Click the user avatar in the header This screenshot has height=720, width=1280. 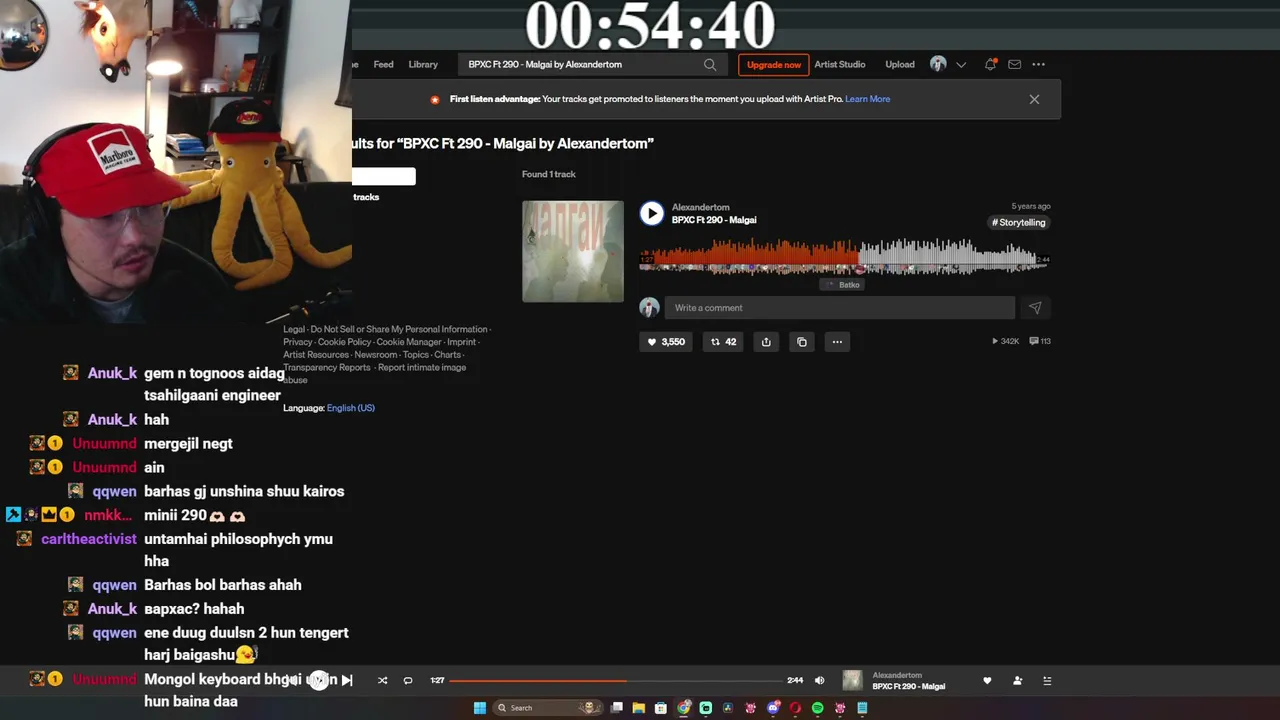938,64
